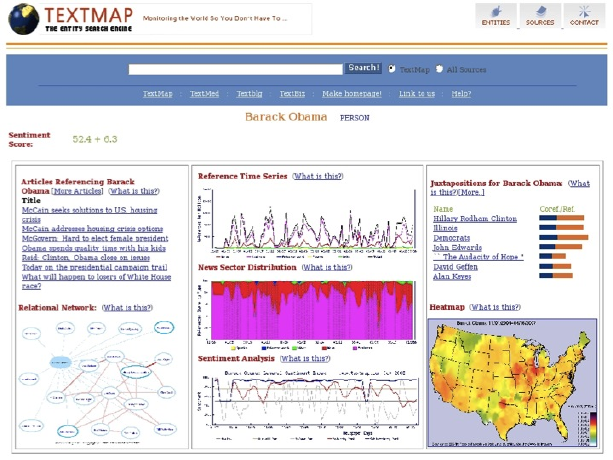This screenshot has width=613, height=460.
Task: Open the News Sector Distribution chart
Action: click(x=307, y=314)
